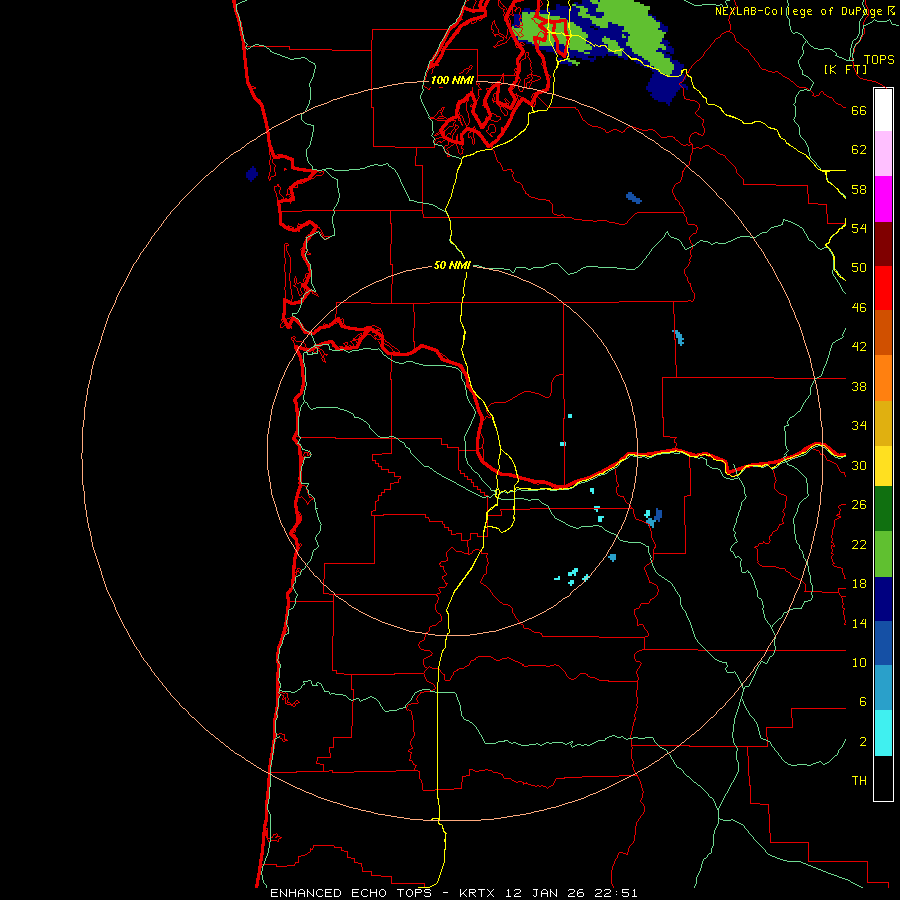Click the light blue legend swatch
This screenshot has height=900, width=900.
coord(883,687)
